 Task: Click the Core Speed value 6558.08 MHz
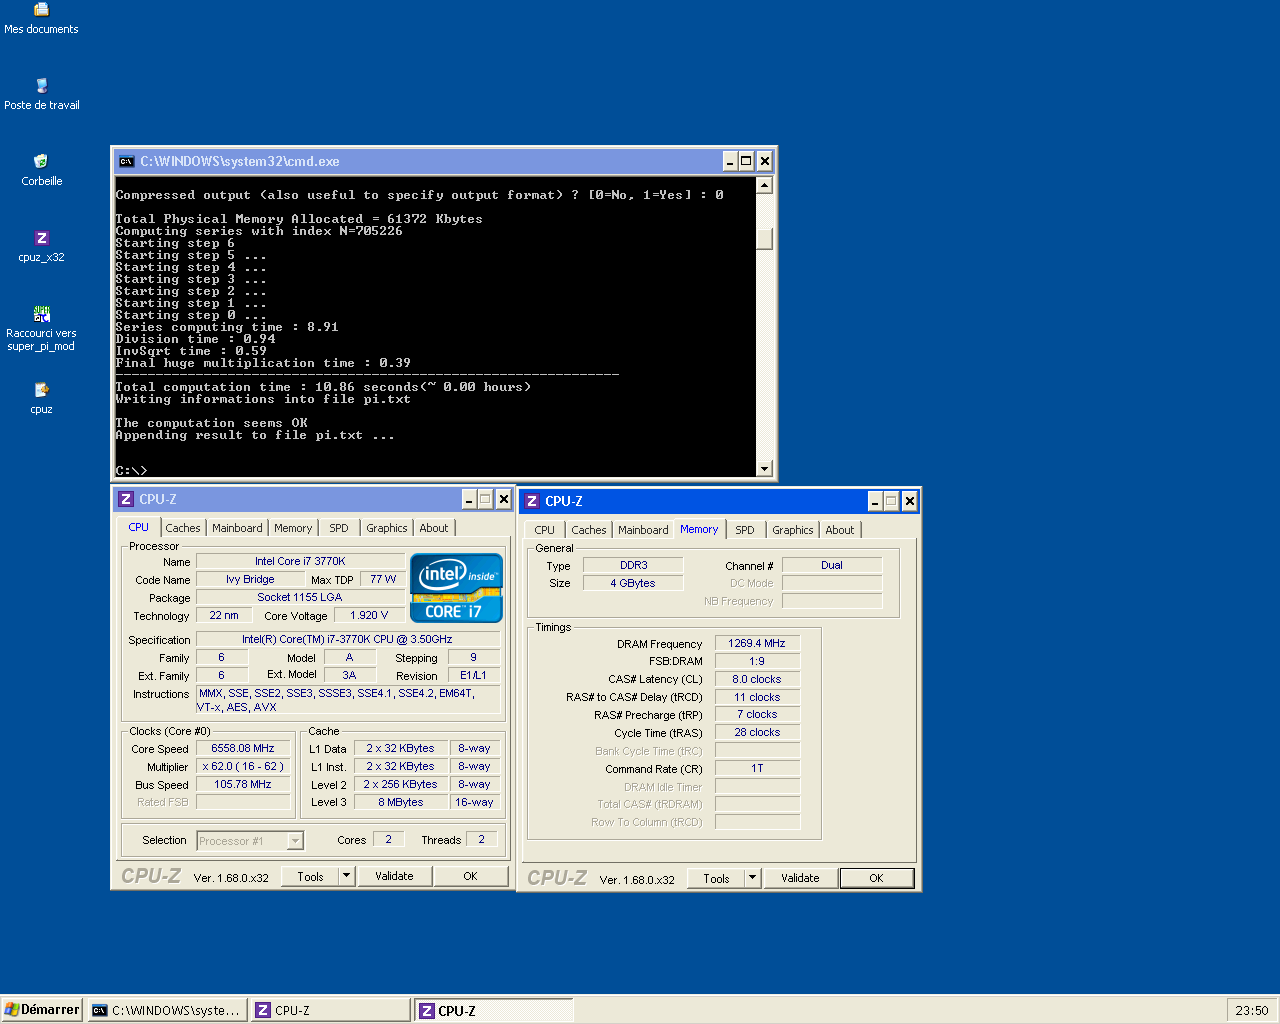point(243,748)
